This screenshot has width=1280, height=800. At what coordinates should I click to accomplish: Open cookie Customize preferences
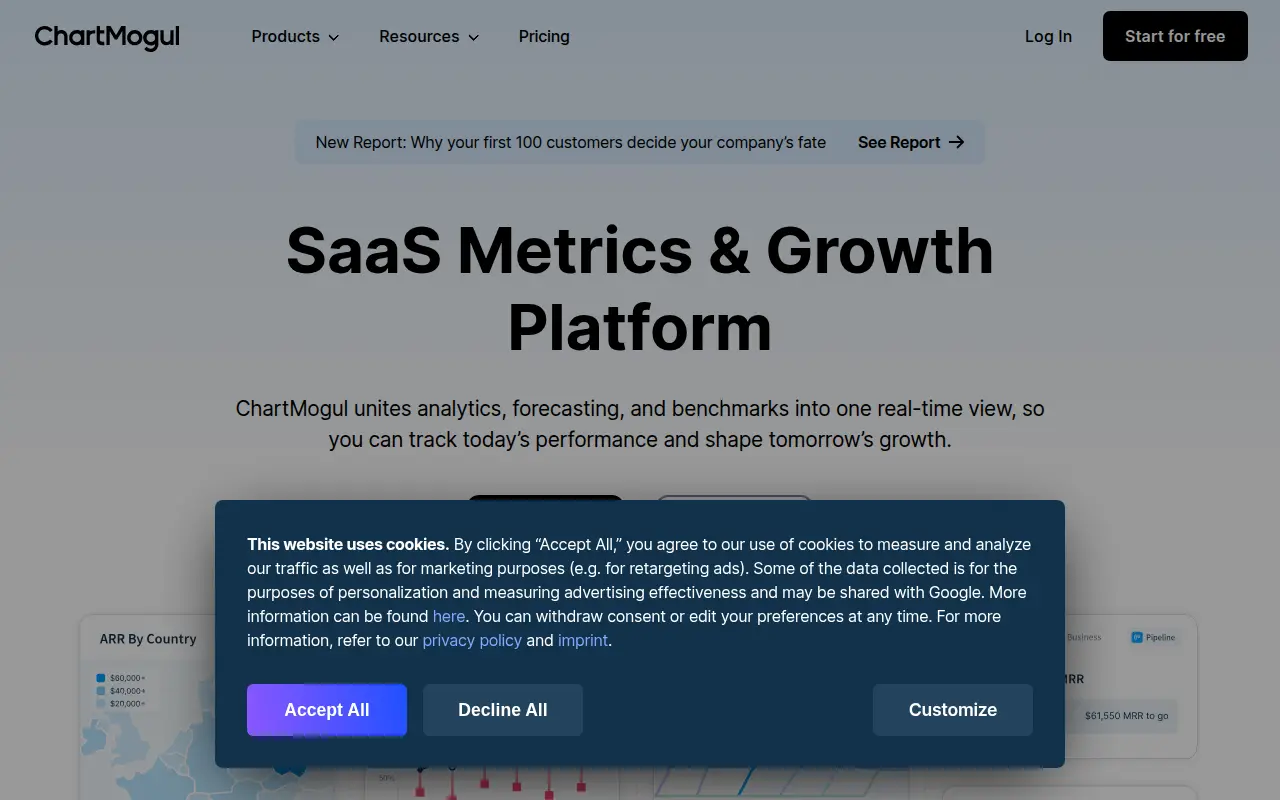953,710
